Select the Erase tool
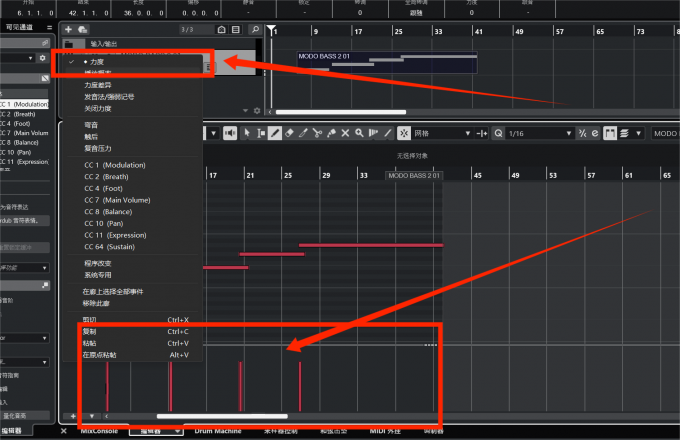 (289, 133)
